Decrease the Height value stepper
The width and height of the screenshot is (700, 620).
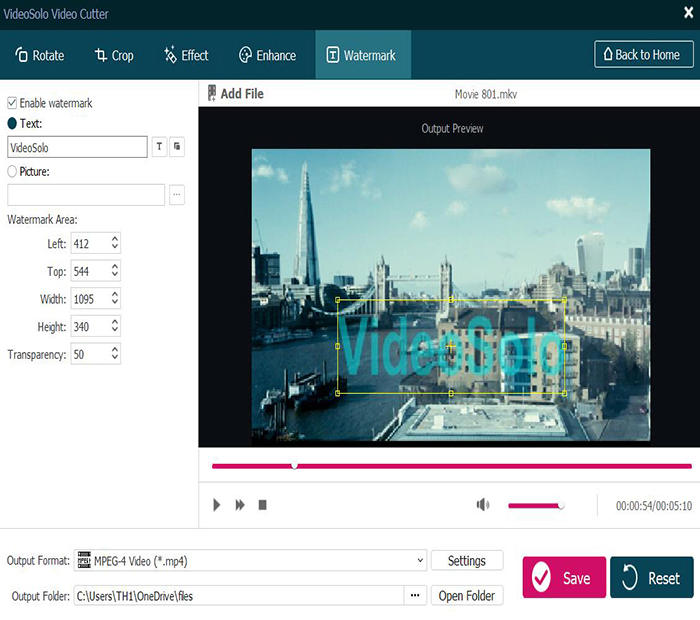coord(115,330)
